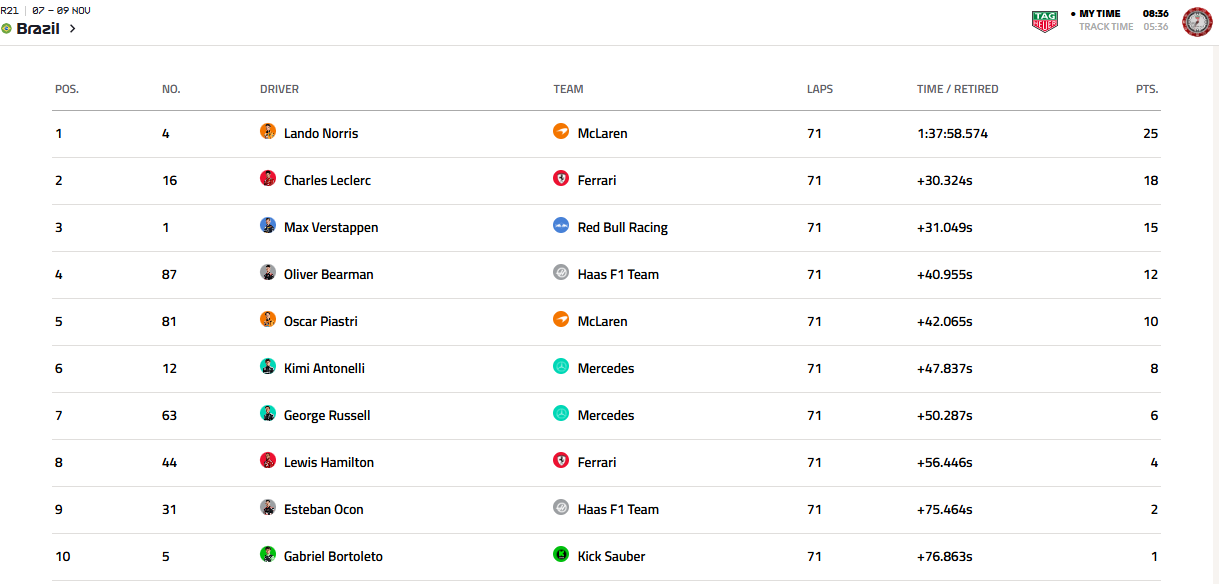Switch the clock to Track Time
The image size is (1219, 584).
tap(1106, 27)
